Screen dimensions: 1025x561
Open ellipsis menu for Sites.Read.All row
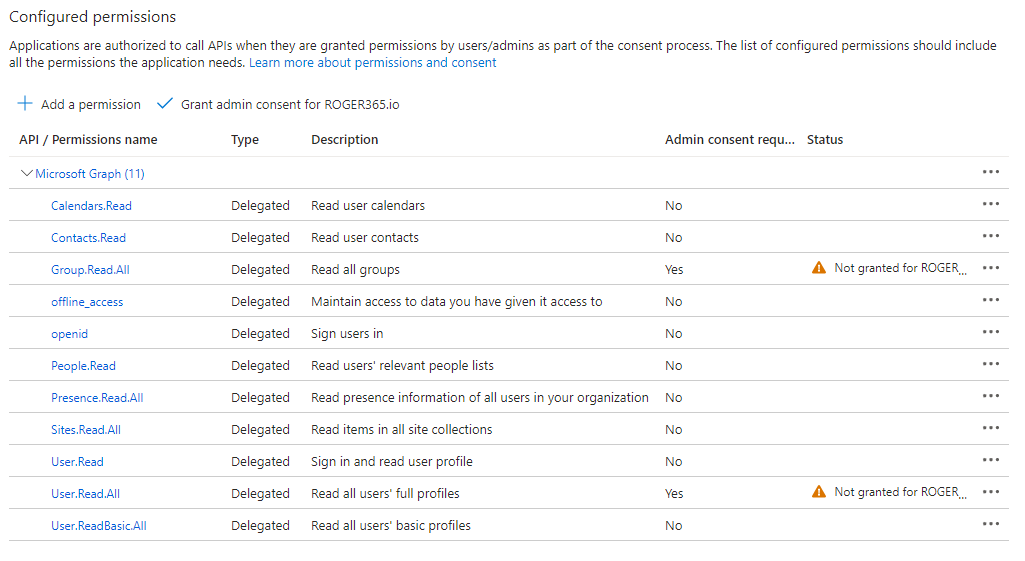click(990, 428)
